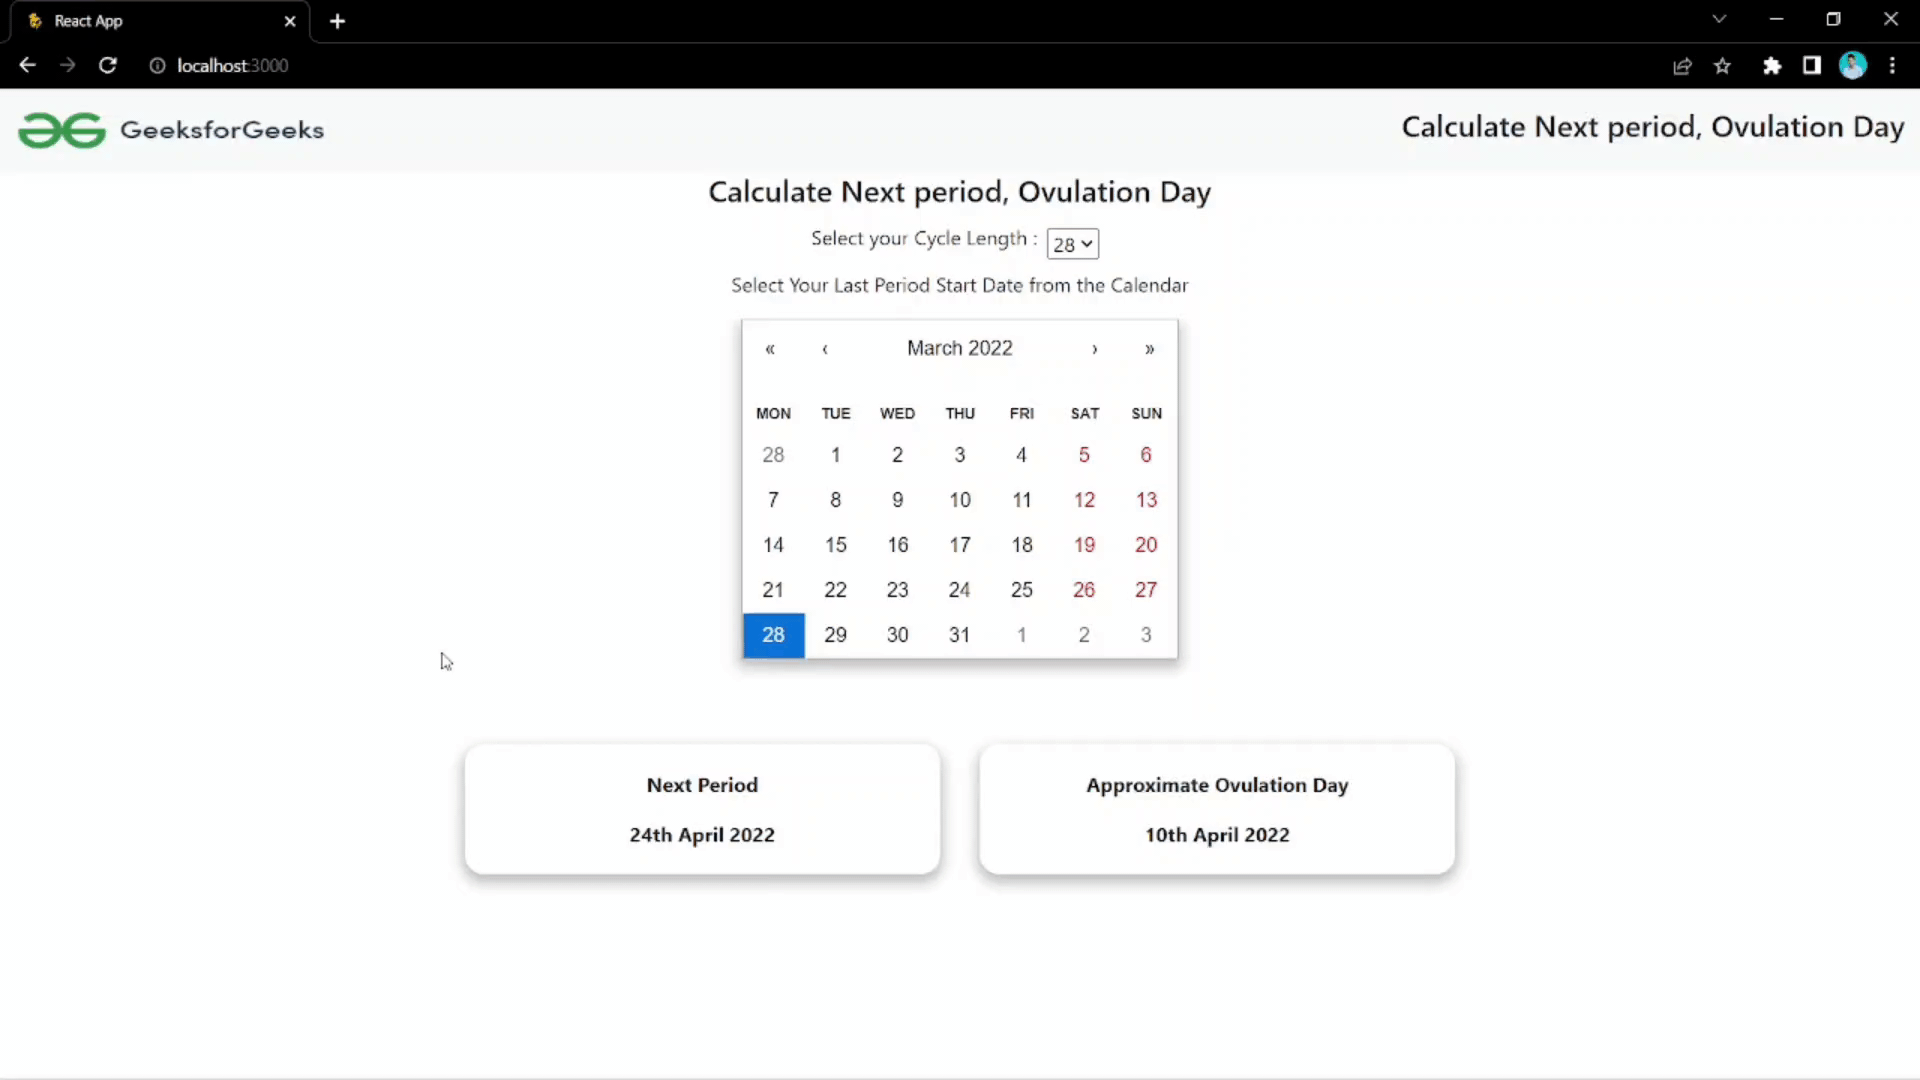The height and width of the screenshot is (1080, 1920).
Task: Click the next month navigation arrow
Action: (x=1095, y=348)
